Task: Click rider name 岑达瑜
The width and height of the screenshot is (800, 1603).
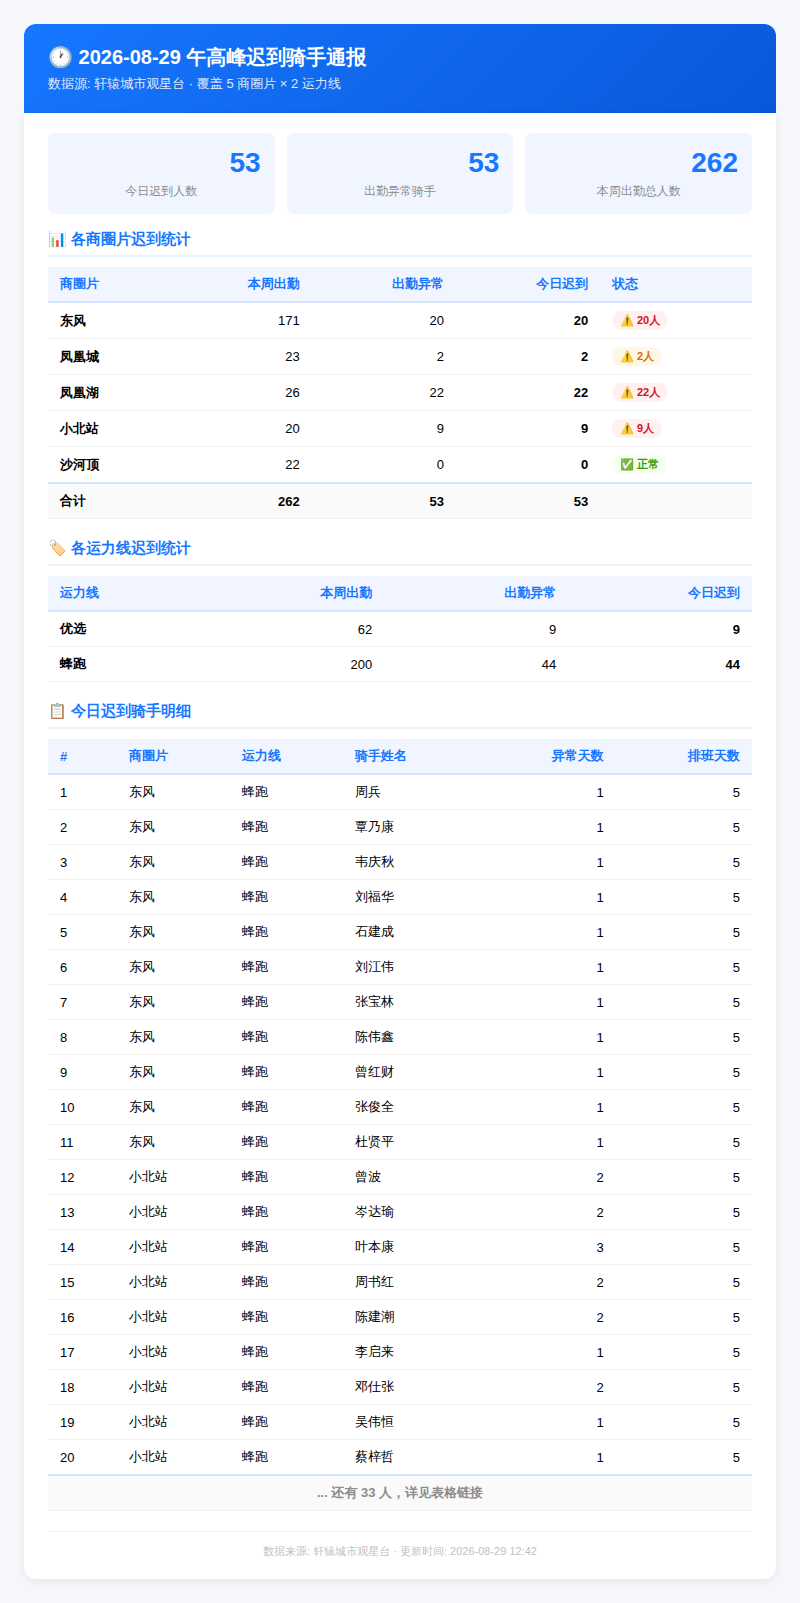Action: point(375,1212)
